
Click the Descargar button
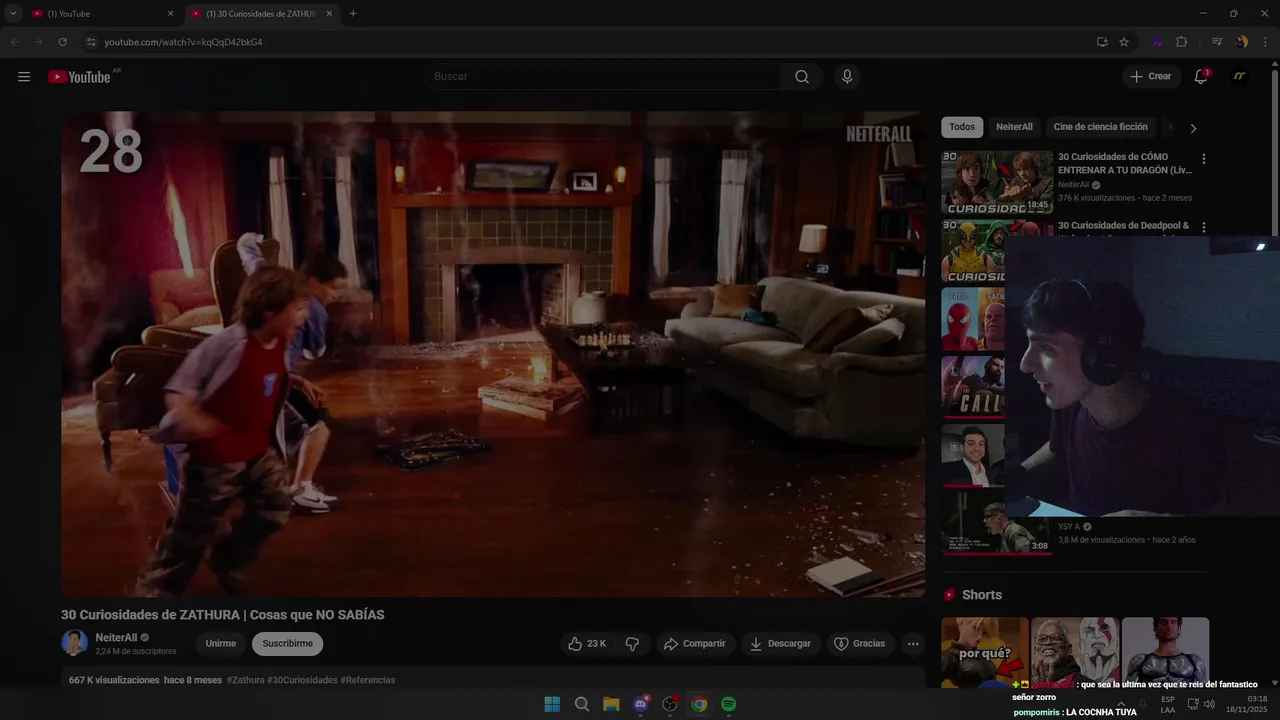781,644
